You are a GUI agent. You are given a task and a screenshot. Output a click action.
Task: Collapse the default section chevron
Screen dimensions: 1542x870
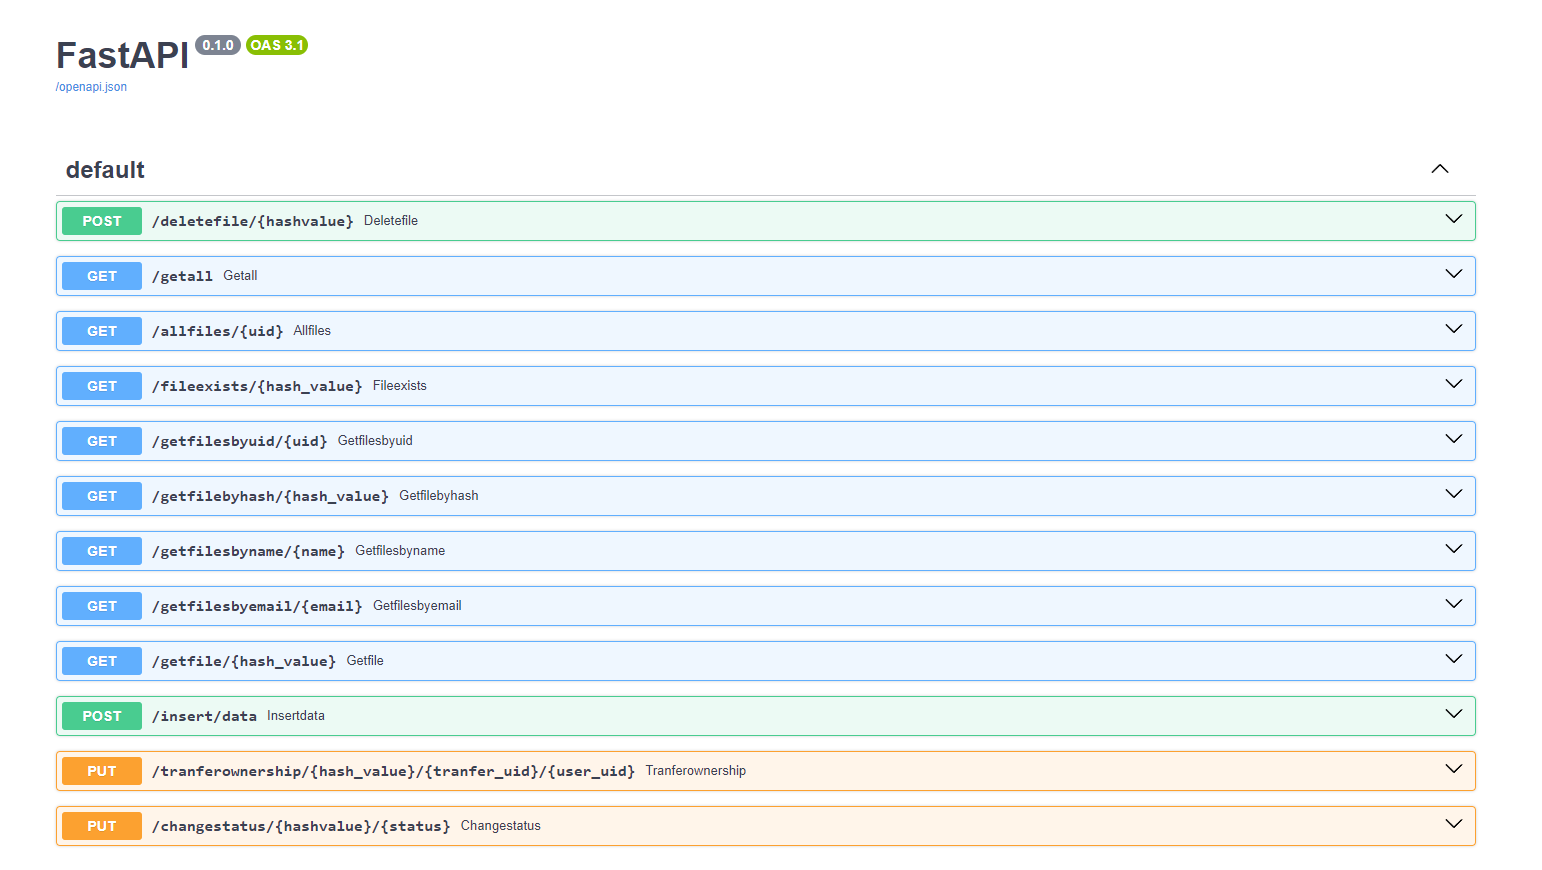(1440, 169)
